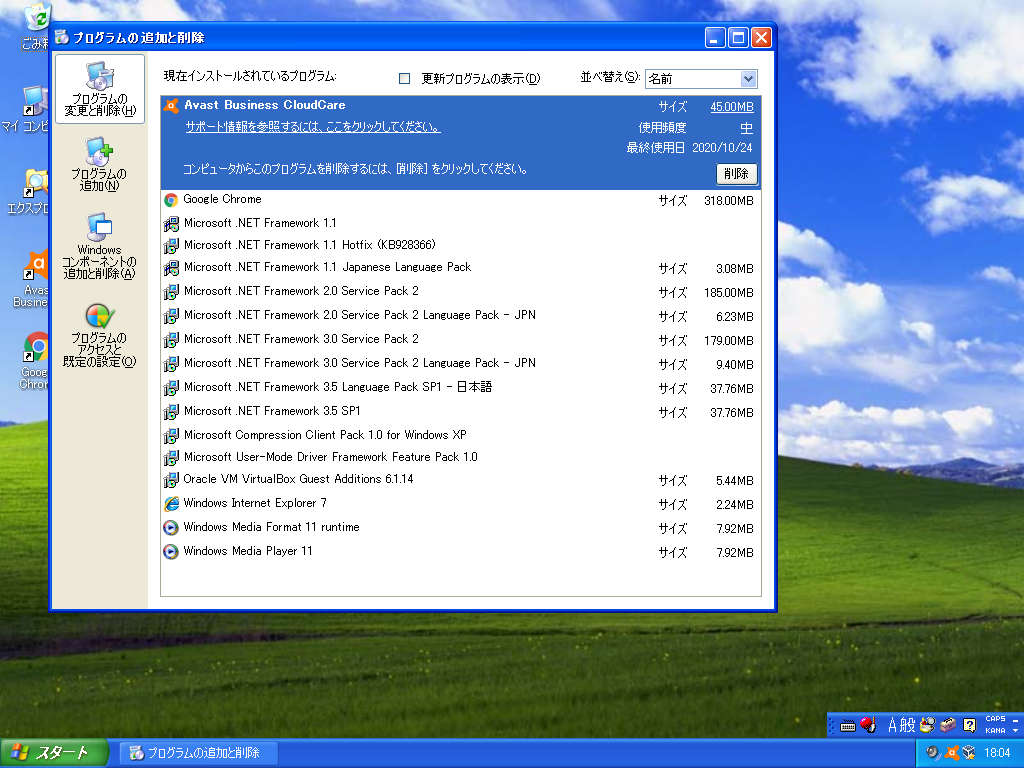
Task: Click the 18:04 clock in the system tray
Action: point(997,753)
